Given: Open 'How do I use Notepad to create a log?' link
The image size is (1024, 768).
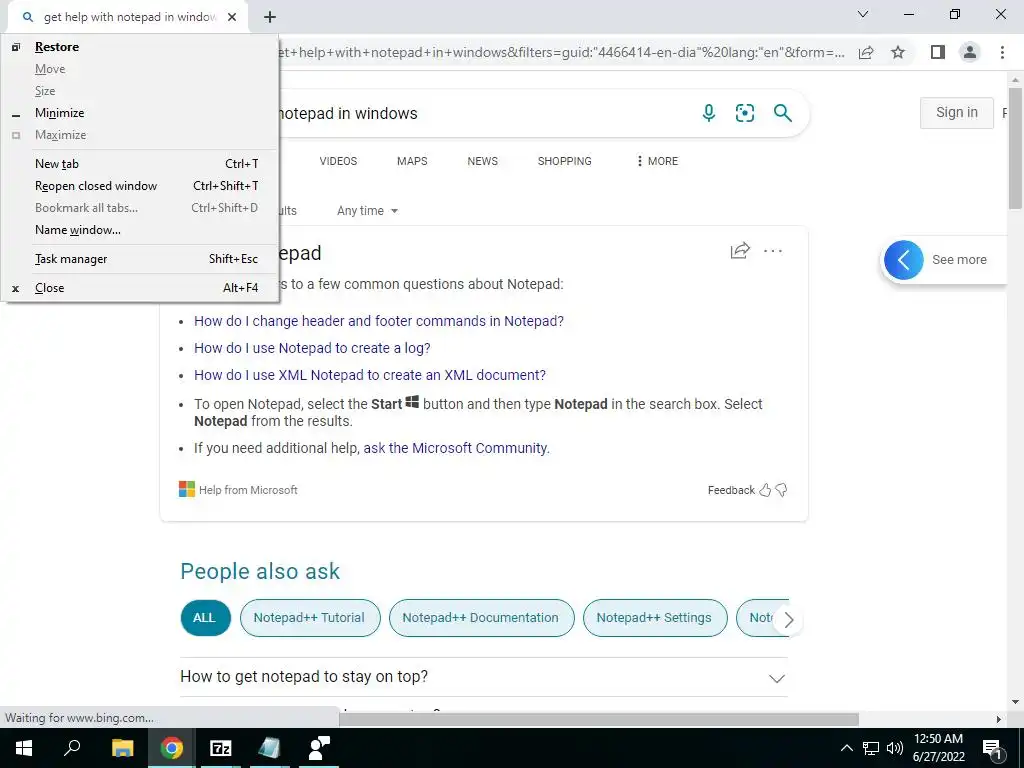Looking at the screenshot, I should [312, 348].
